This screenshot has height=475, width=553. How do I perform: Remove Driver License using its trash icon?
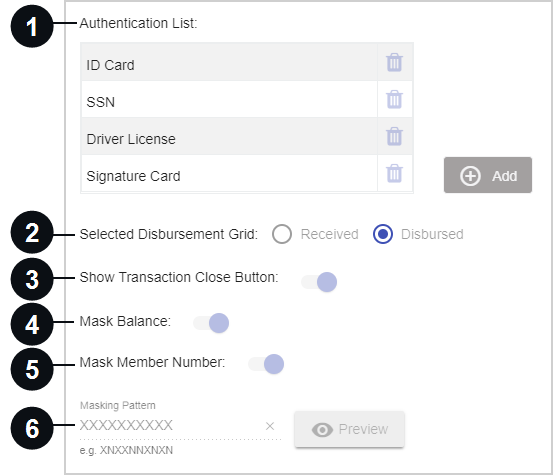click(x=394, y=136)
